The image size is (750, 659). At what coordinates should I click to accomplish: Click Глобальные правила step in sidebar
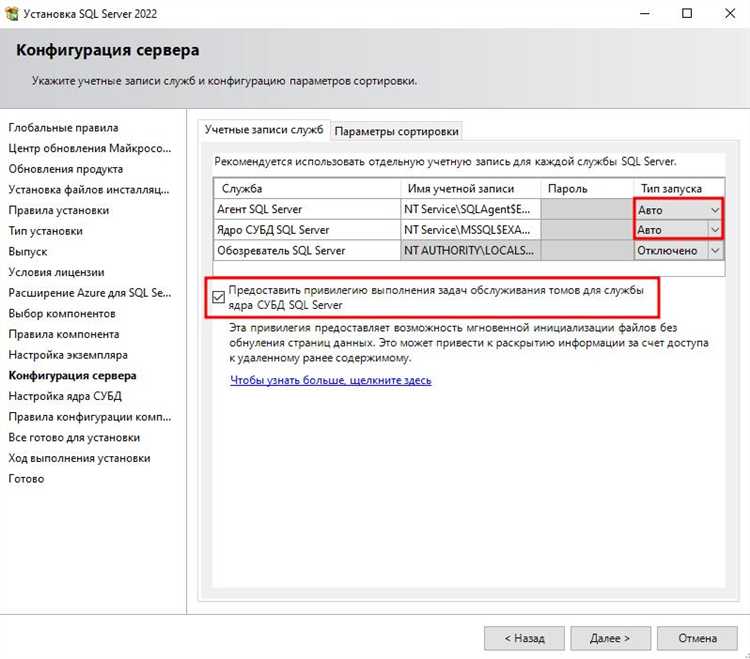tap(63, 128)
